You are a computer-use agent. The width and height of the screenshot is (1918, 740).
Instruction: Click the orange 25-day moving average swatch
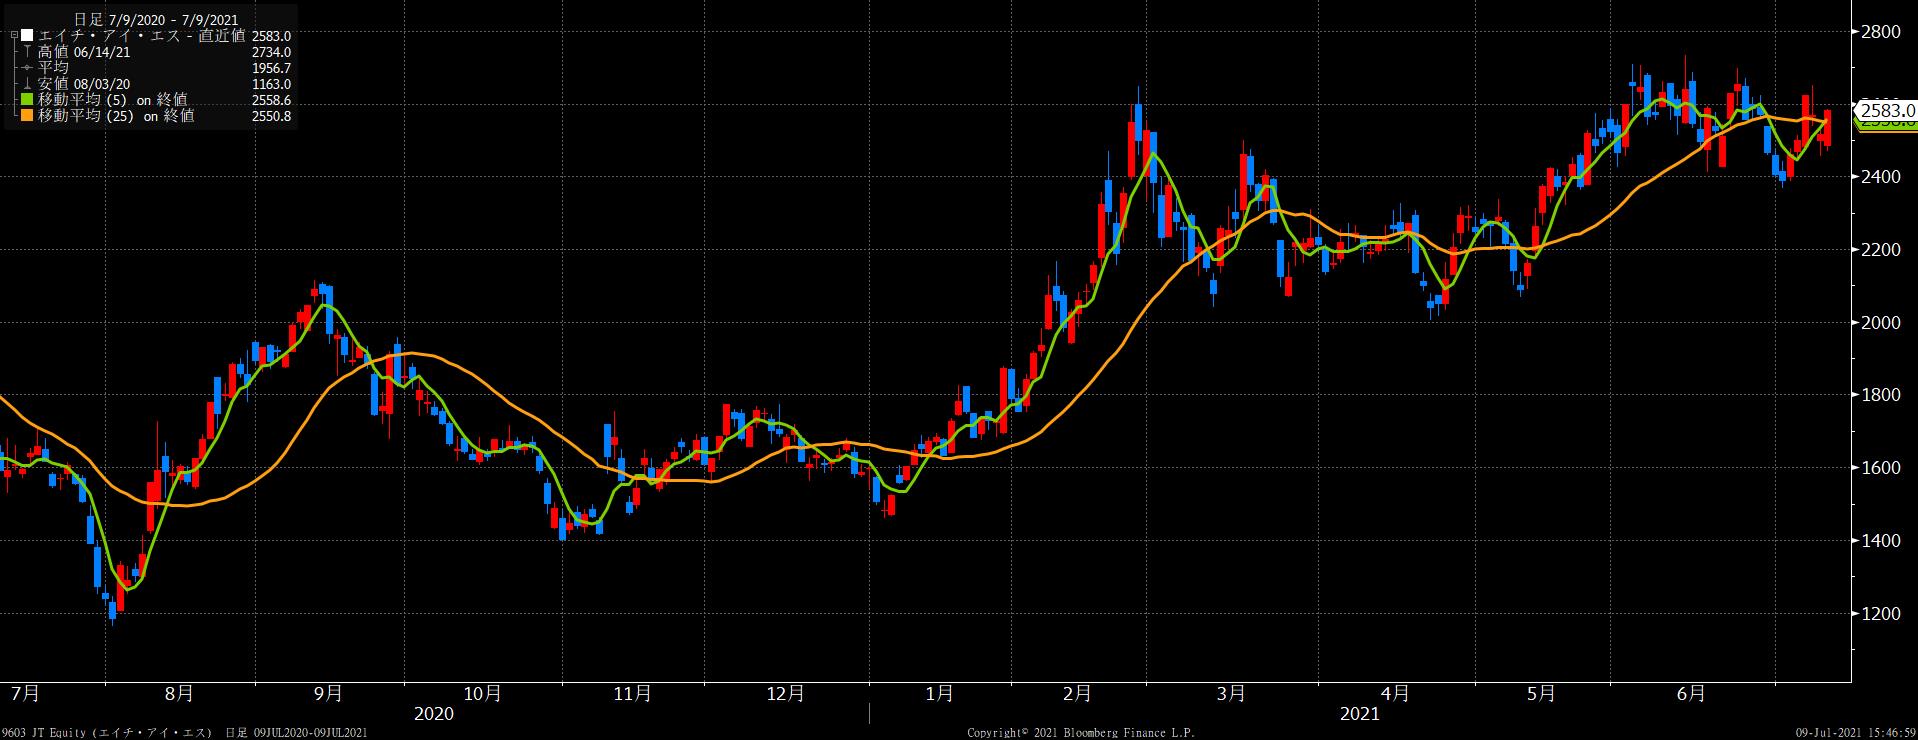point(27,116)
